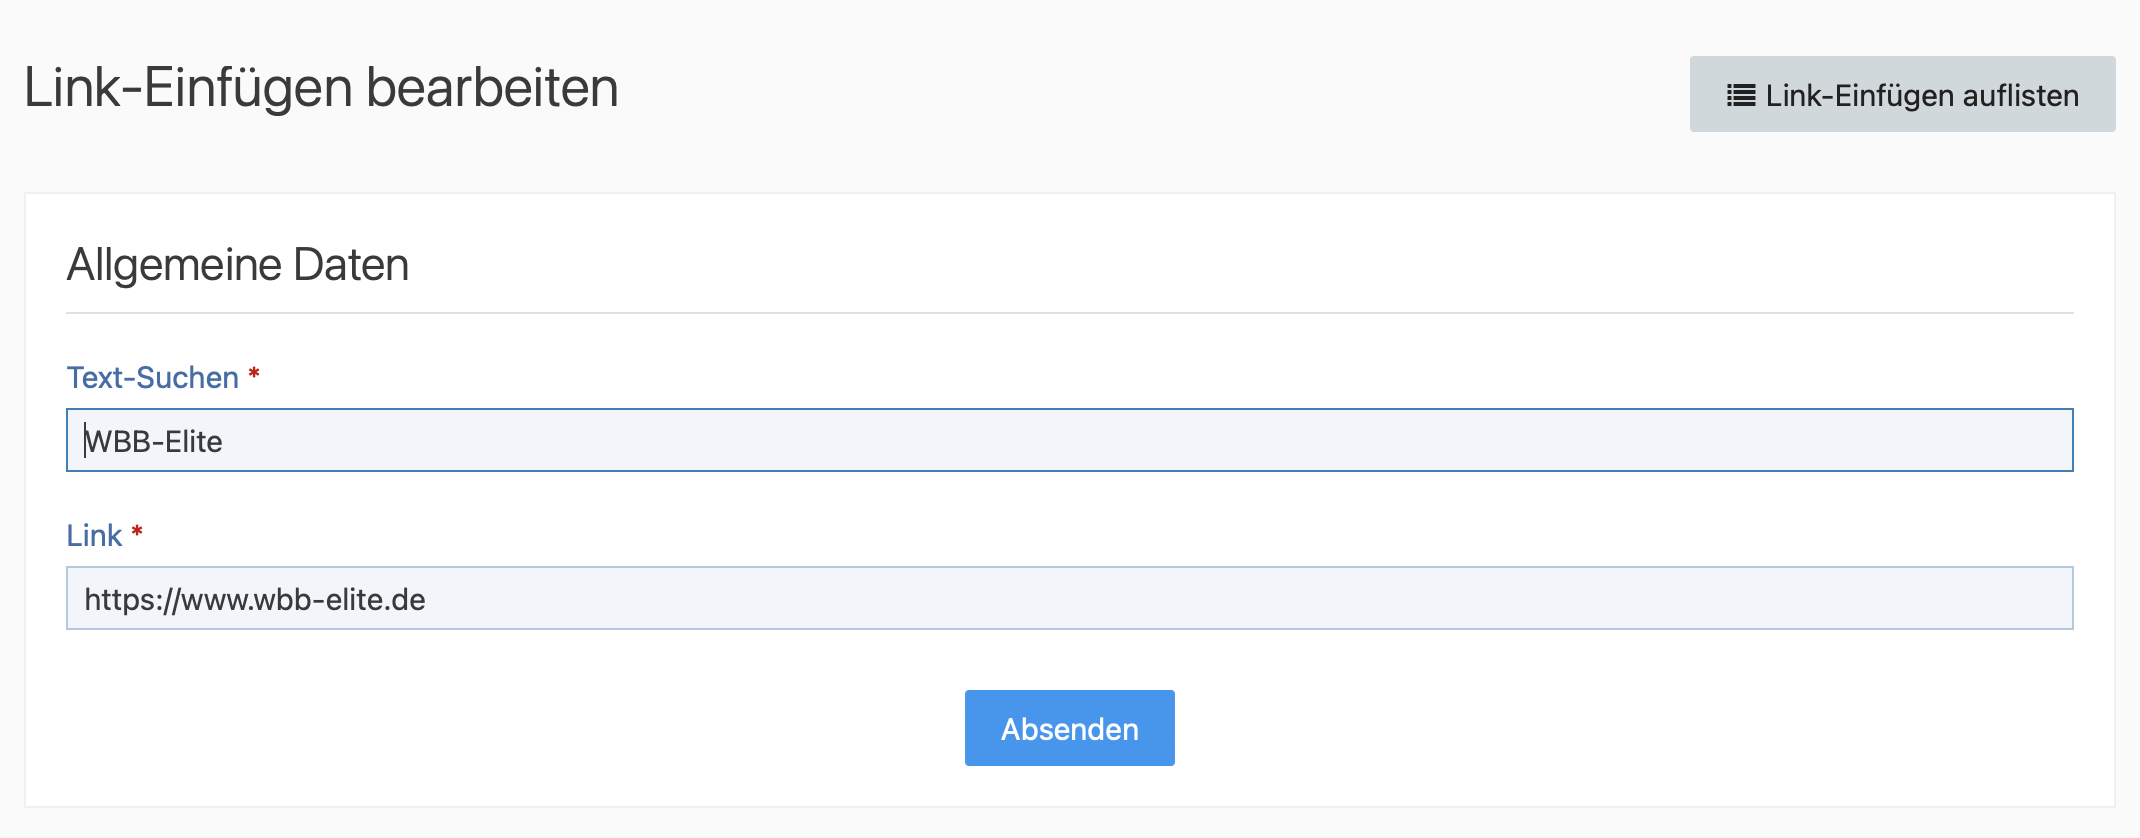Click the empty right end of the Text-Suchen field
This screenshot has width=2140, height=838.
[x=1950, y=440]
